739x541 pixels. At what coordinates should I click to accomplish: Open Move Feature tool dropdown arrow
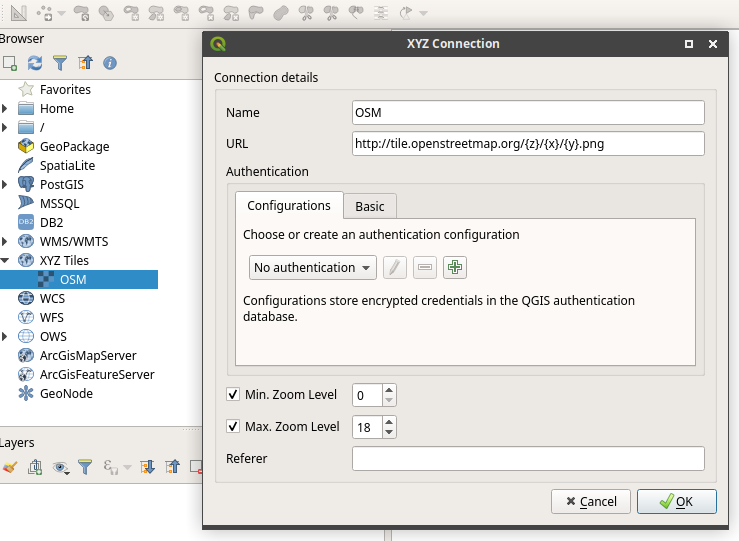pos(61,13)
